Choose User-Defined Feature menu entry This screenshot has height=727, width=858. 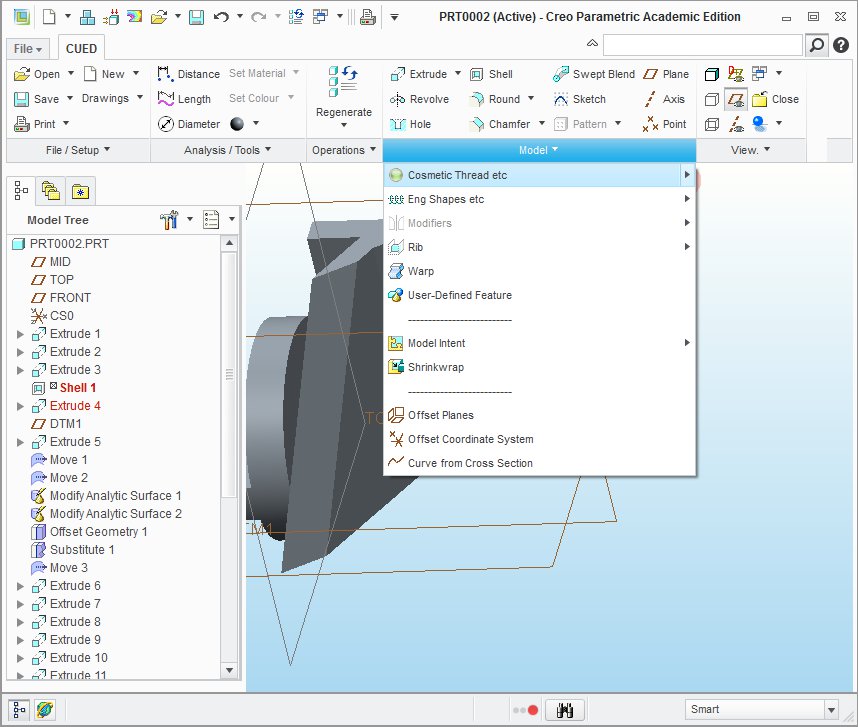tap(539, 295)
